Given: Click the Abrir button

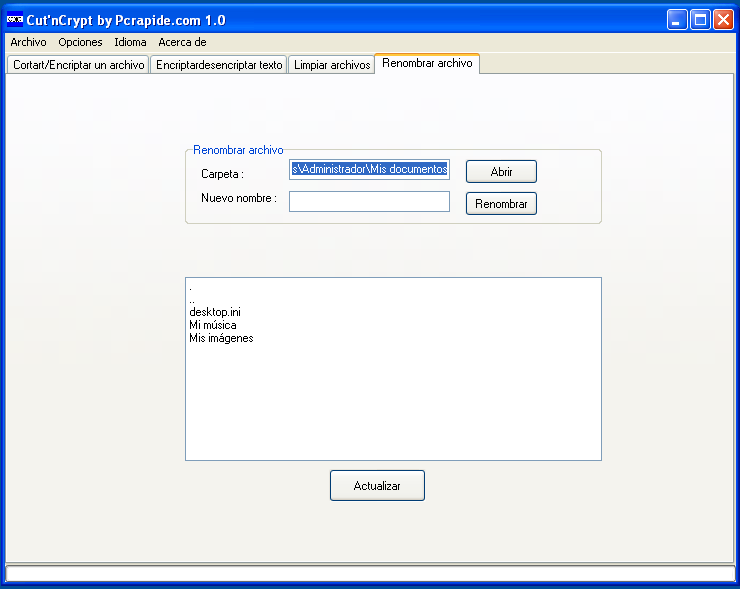Looking at the screenshot, I should click(x=501, y=171).
